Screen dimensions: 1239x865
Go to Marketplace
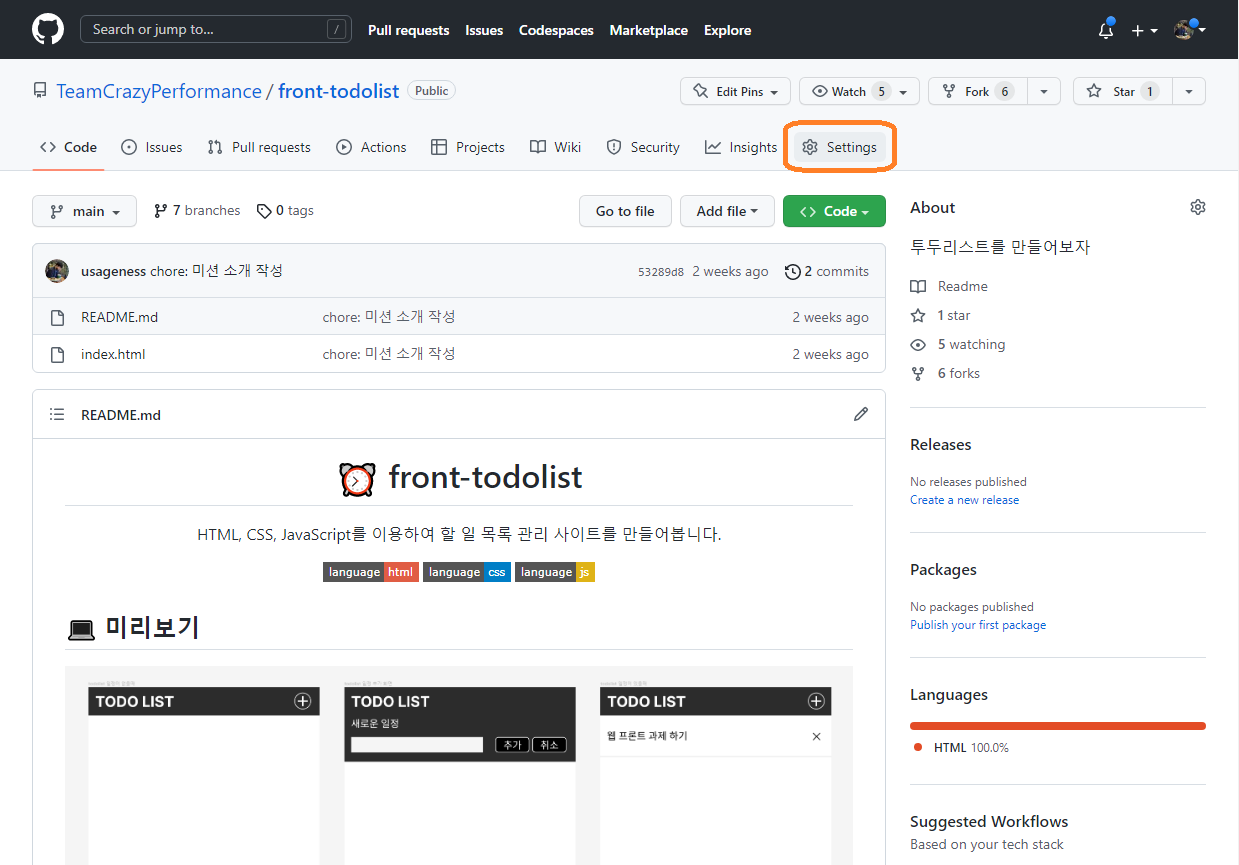[648, 30]
